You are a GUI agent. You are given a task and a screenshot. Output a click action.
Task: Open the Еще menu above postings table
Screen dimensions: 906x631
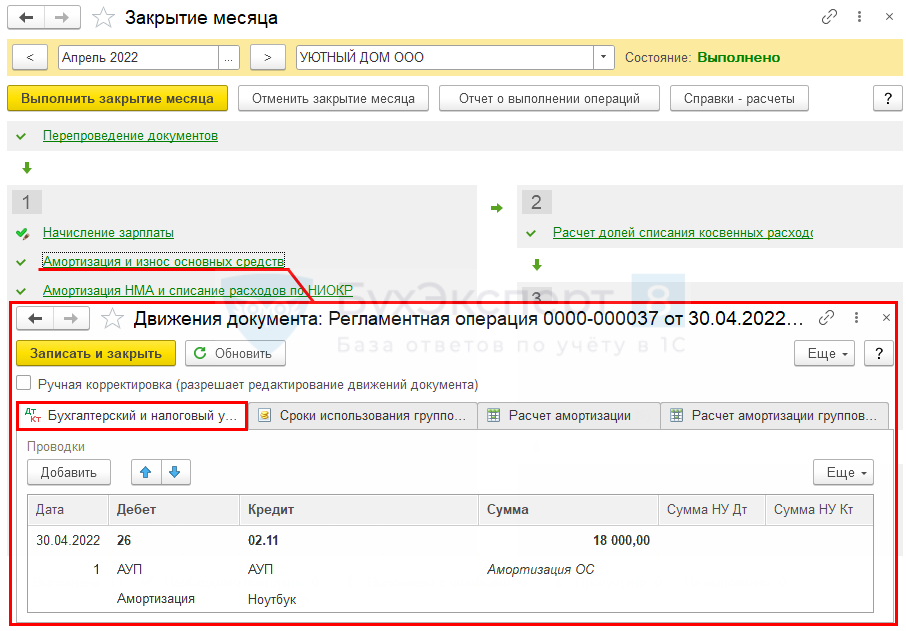tap(843, 473)
